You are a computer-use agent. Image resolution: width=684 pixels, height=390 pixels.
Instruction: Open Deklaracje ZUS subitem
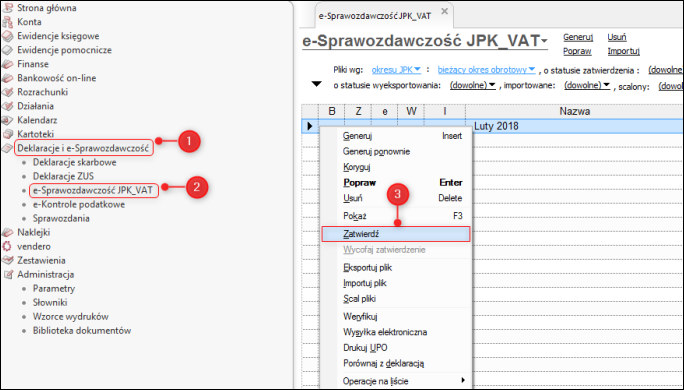[x=63, y=176]
